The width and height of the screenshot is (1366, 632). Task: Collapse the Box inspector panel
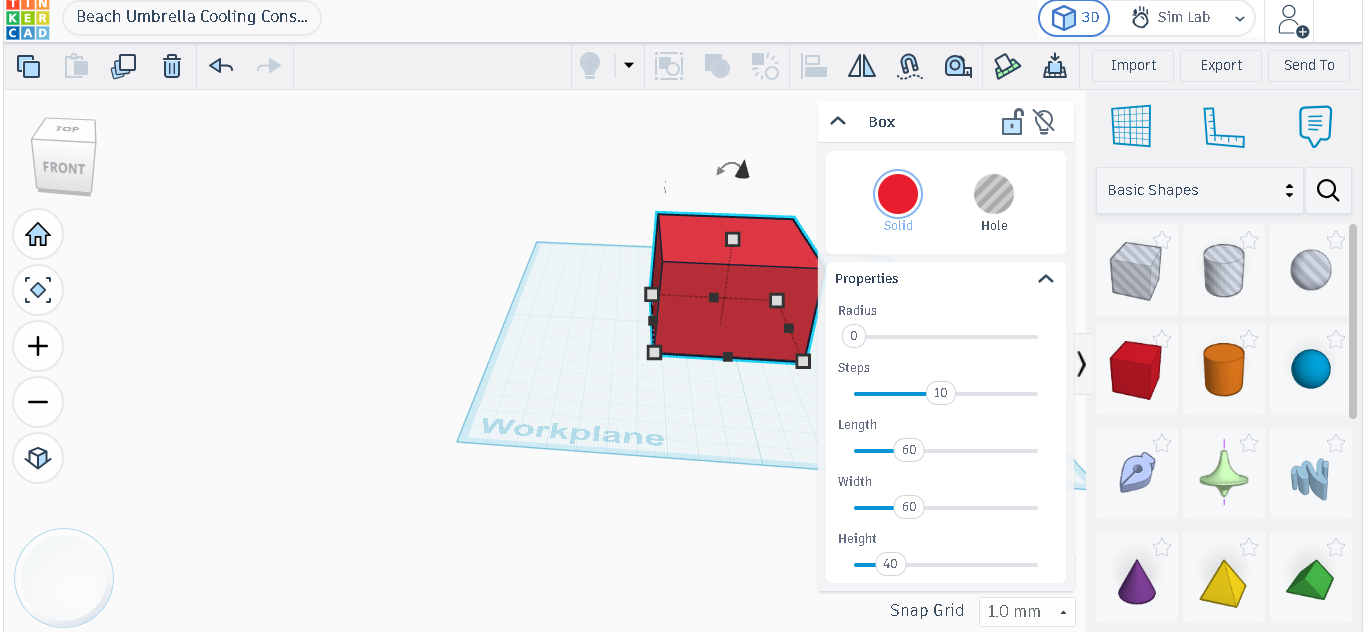click(838, 121)
